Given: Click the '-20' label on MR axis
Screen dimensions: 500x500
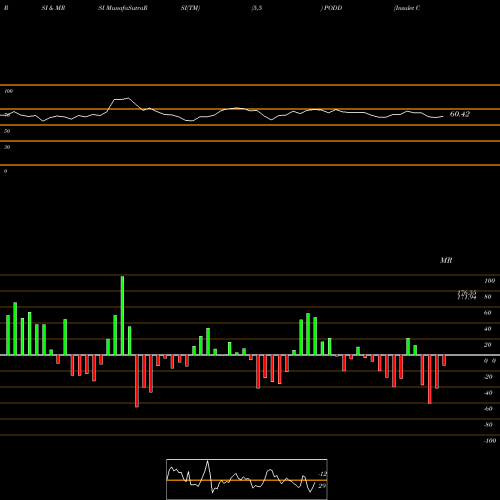Looking at the screenshot, I should coord(488,377).
